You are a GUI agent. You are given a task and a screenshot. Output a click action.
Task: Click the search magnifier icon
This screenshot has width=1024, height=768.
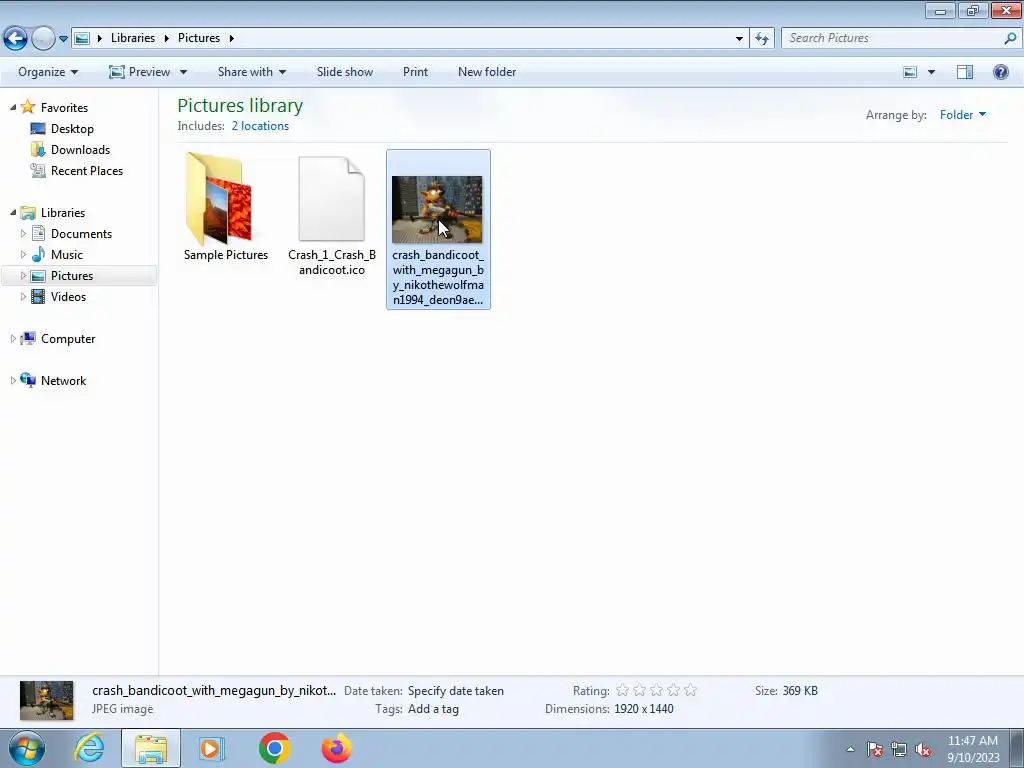[x=1010, y=38]
